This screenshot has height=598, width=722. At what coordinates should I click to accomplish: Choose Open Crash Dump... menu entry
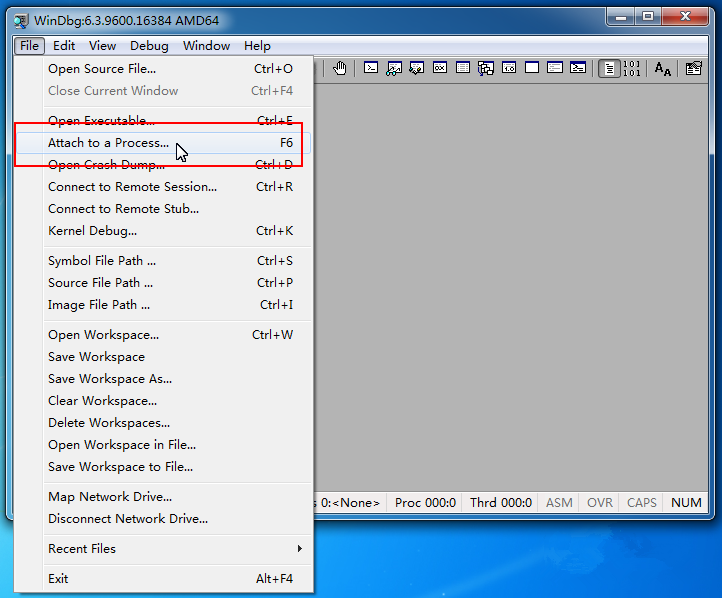click(x=164, y=165)
